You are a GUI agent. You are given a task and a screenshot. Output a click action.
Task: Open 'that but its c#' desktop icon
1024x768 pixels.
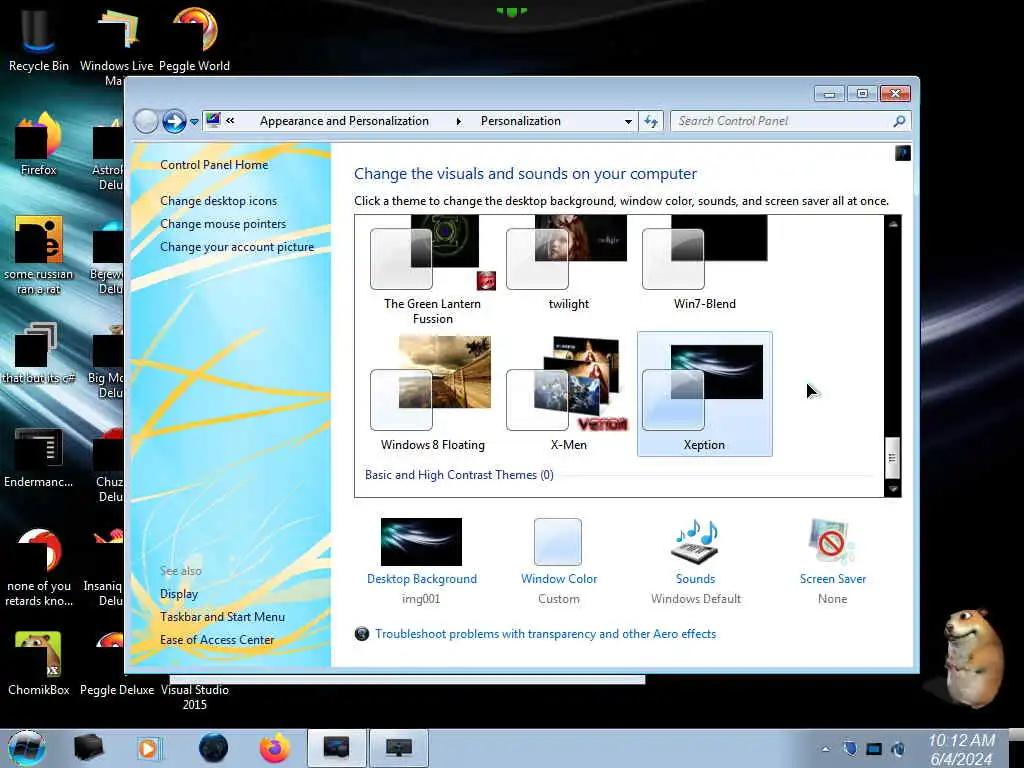pos(39,353)
